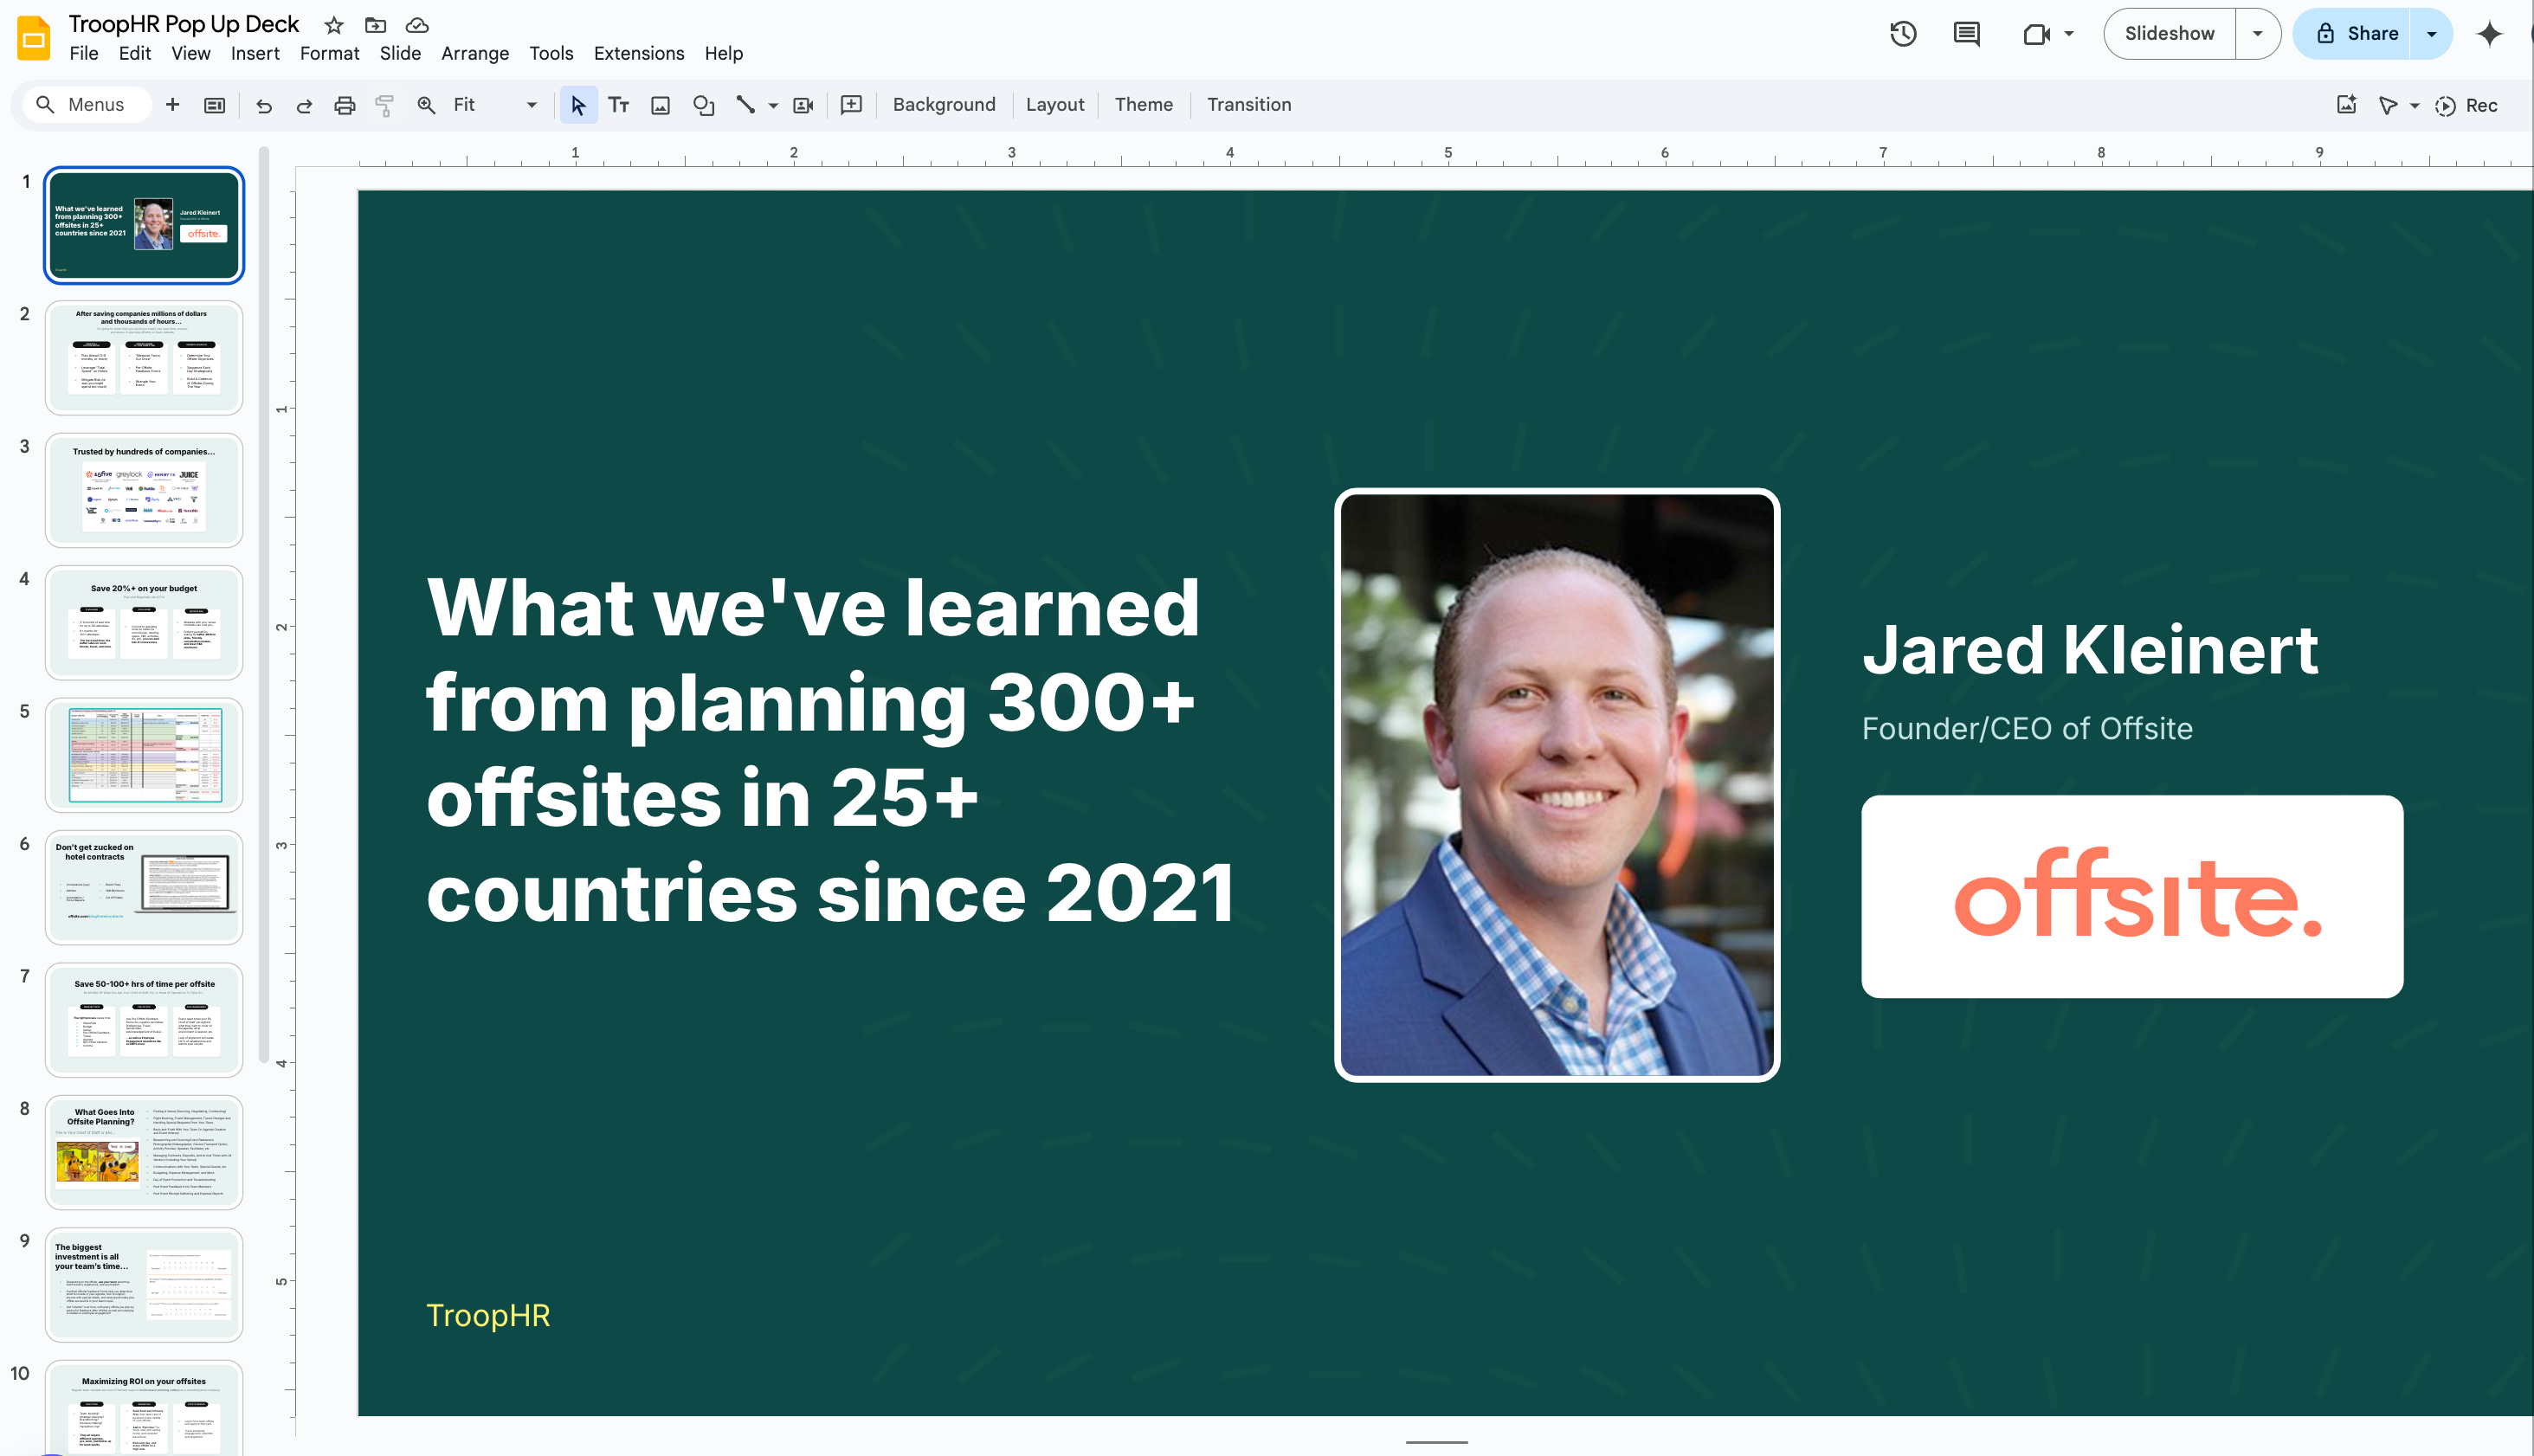Click the 'TroopHR' footer text on slide
Screen dimensions: 2534x1456
coord(488,1315)
